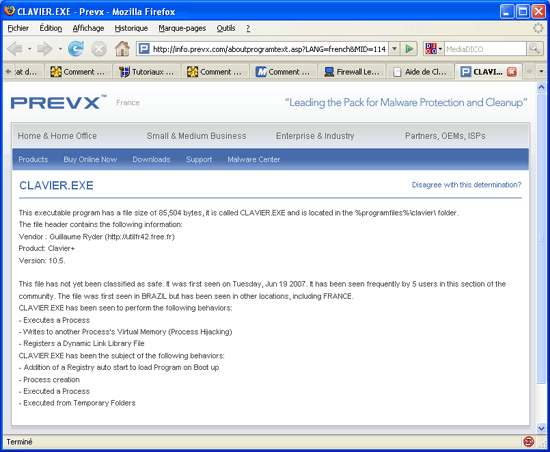The width and height of the screenshot is (550, 452).
Task: Click the CLAVIER.EXE page heading
Action: pyautogui.click(x=56, y=185)
